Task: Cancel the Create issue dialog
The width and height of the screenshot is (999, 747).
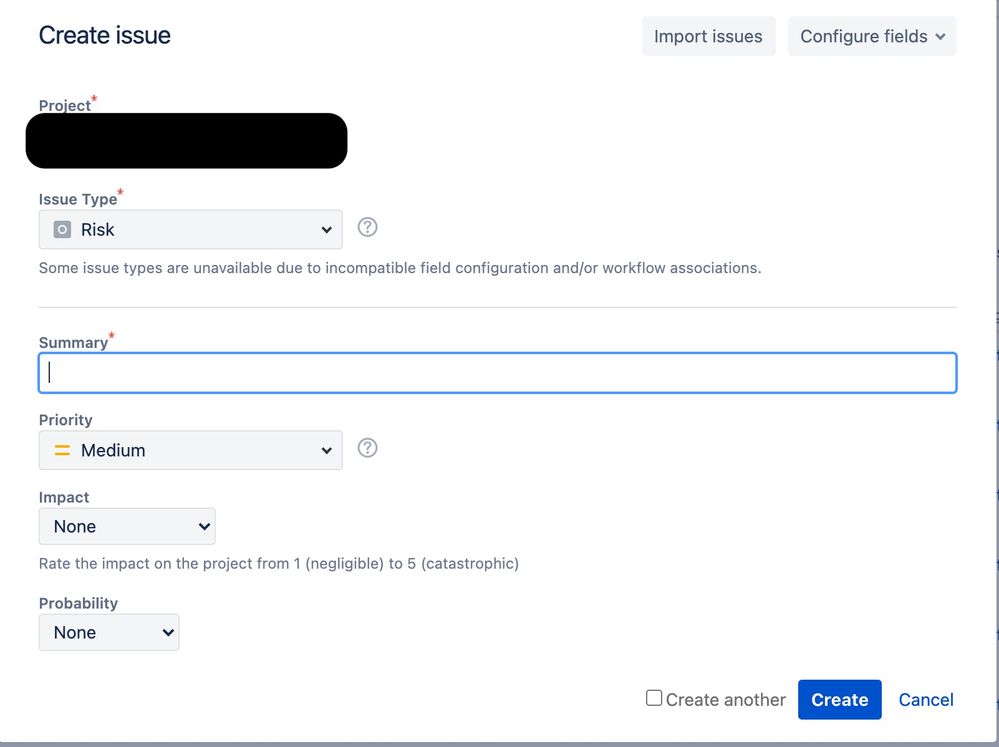Action: 926,700
